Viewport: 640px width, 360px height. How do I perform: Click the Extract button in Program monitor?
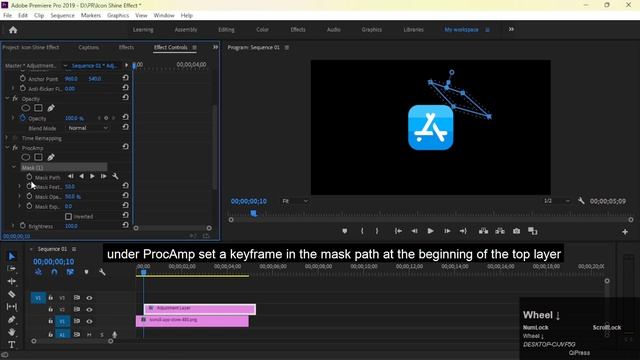500,231
